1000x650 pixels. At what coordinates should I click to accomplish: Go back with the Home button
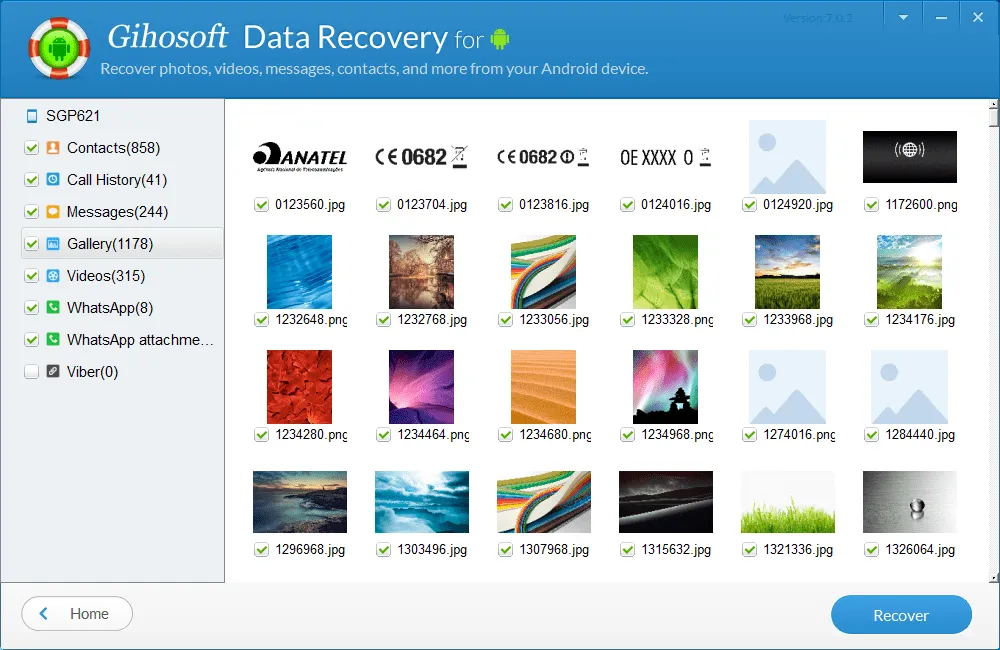click(x=77, y=614)
